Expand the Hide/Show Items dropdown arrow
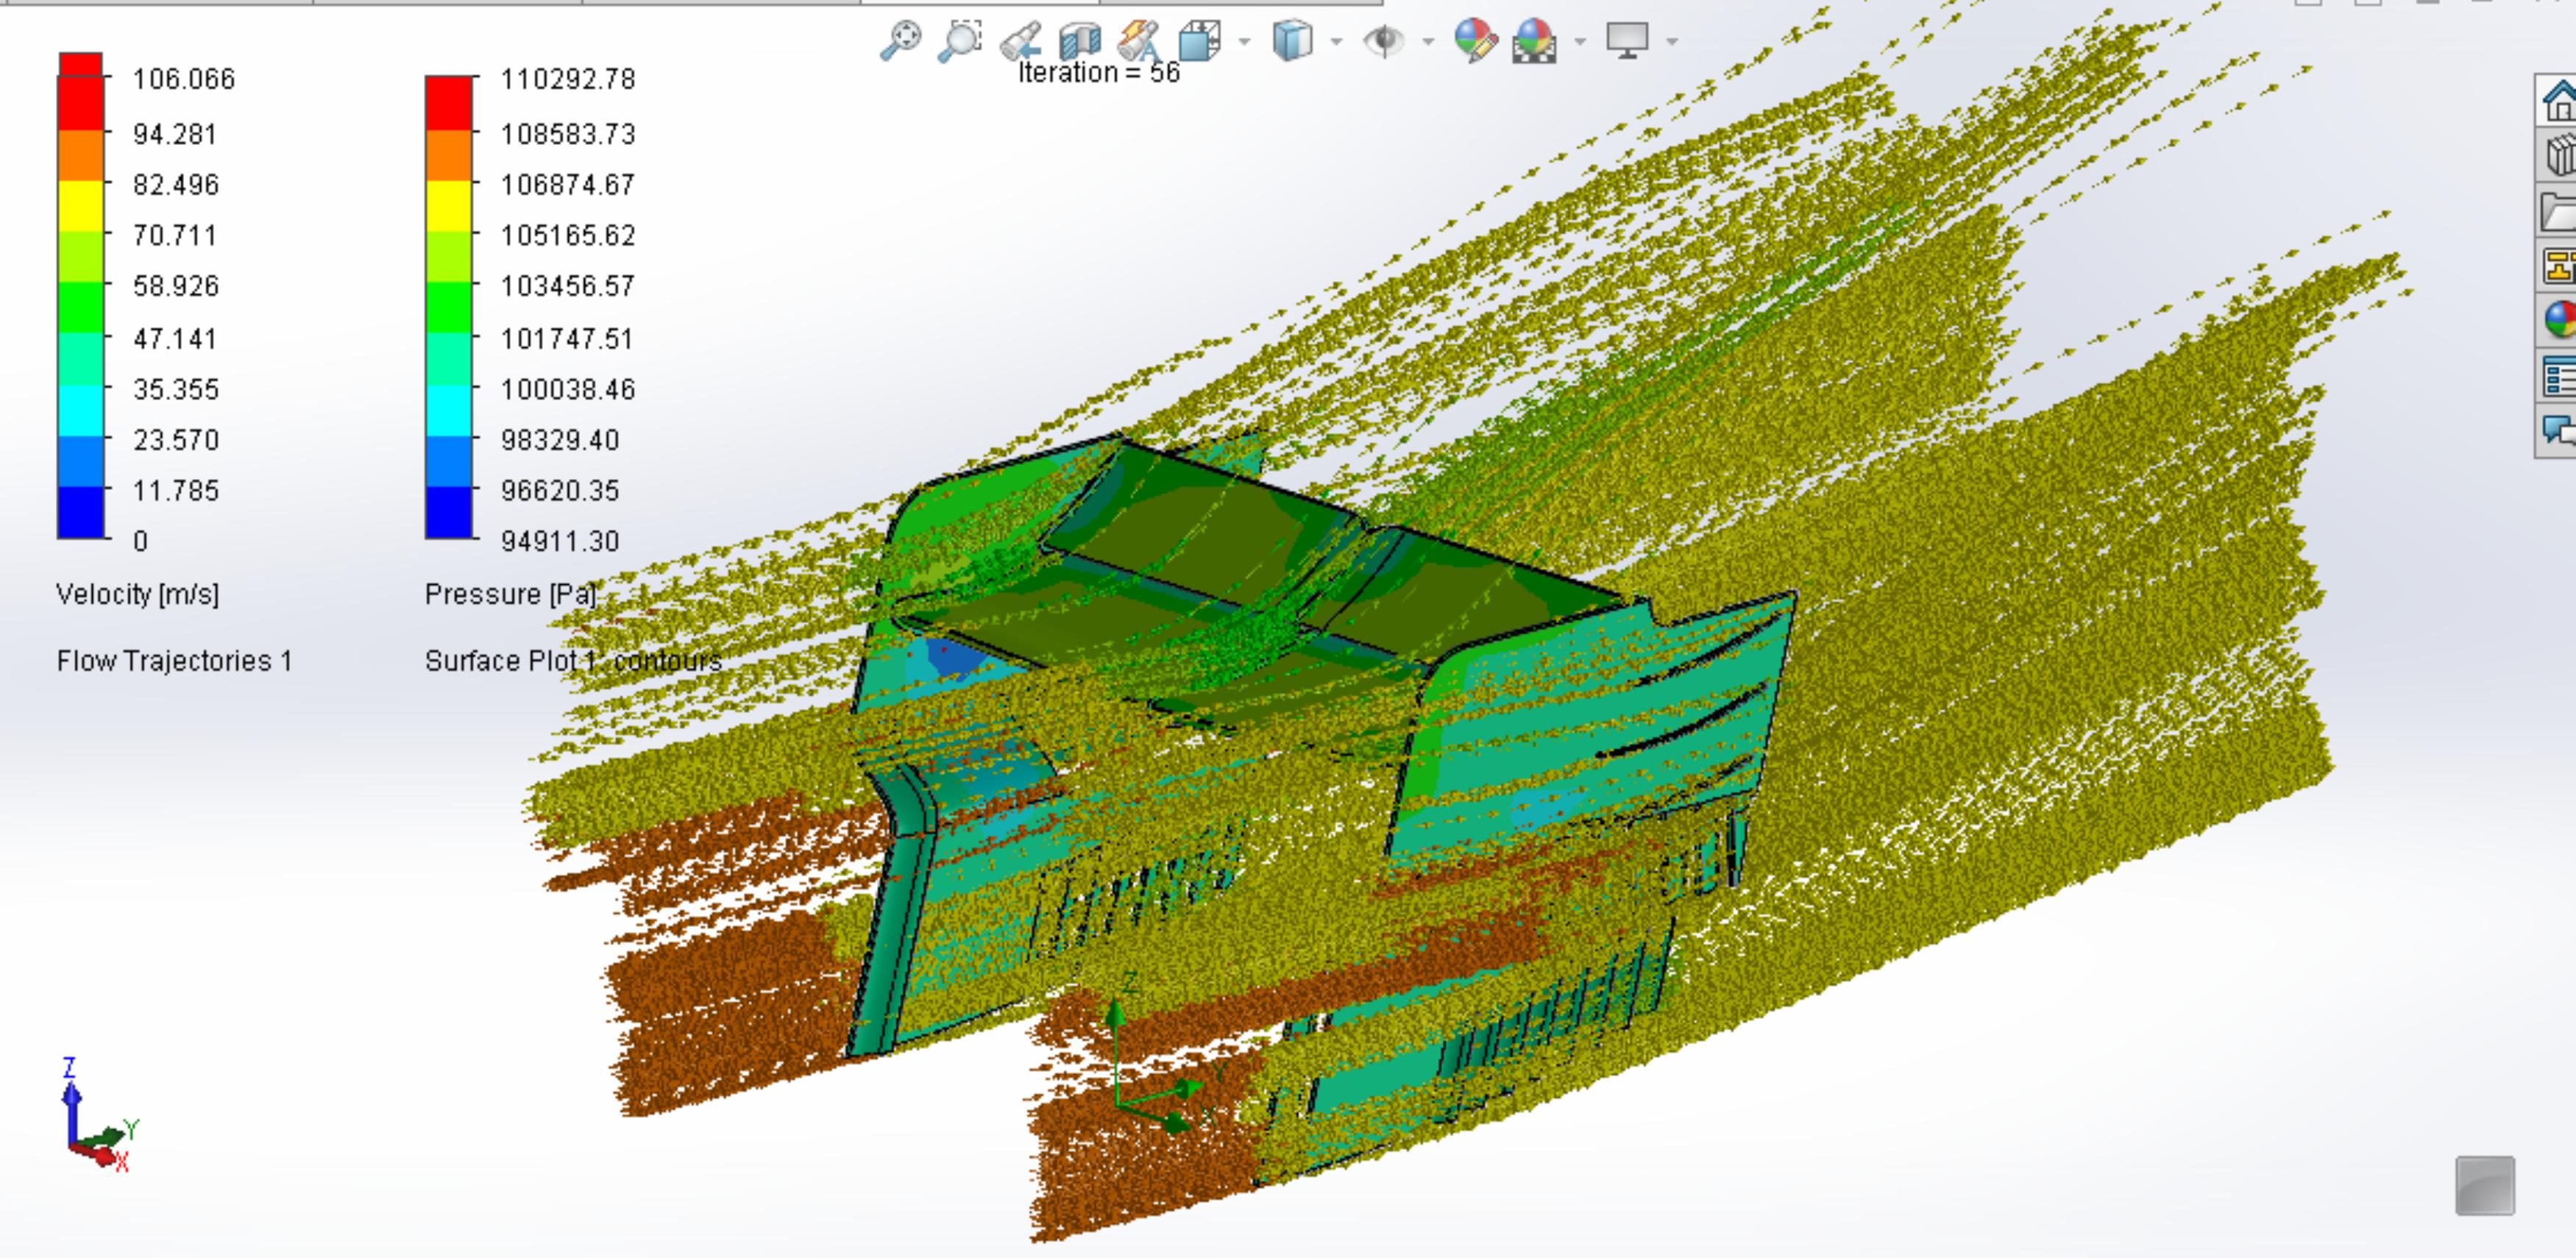 coord(1428,41)
